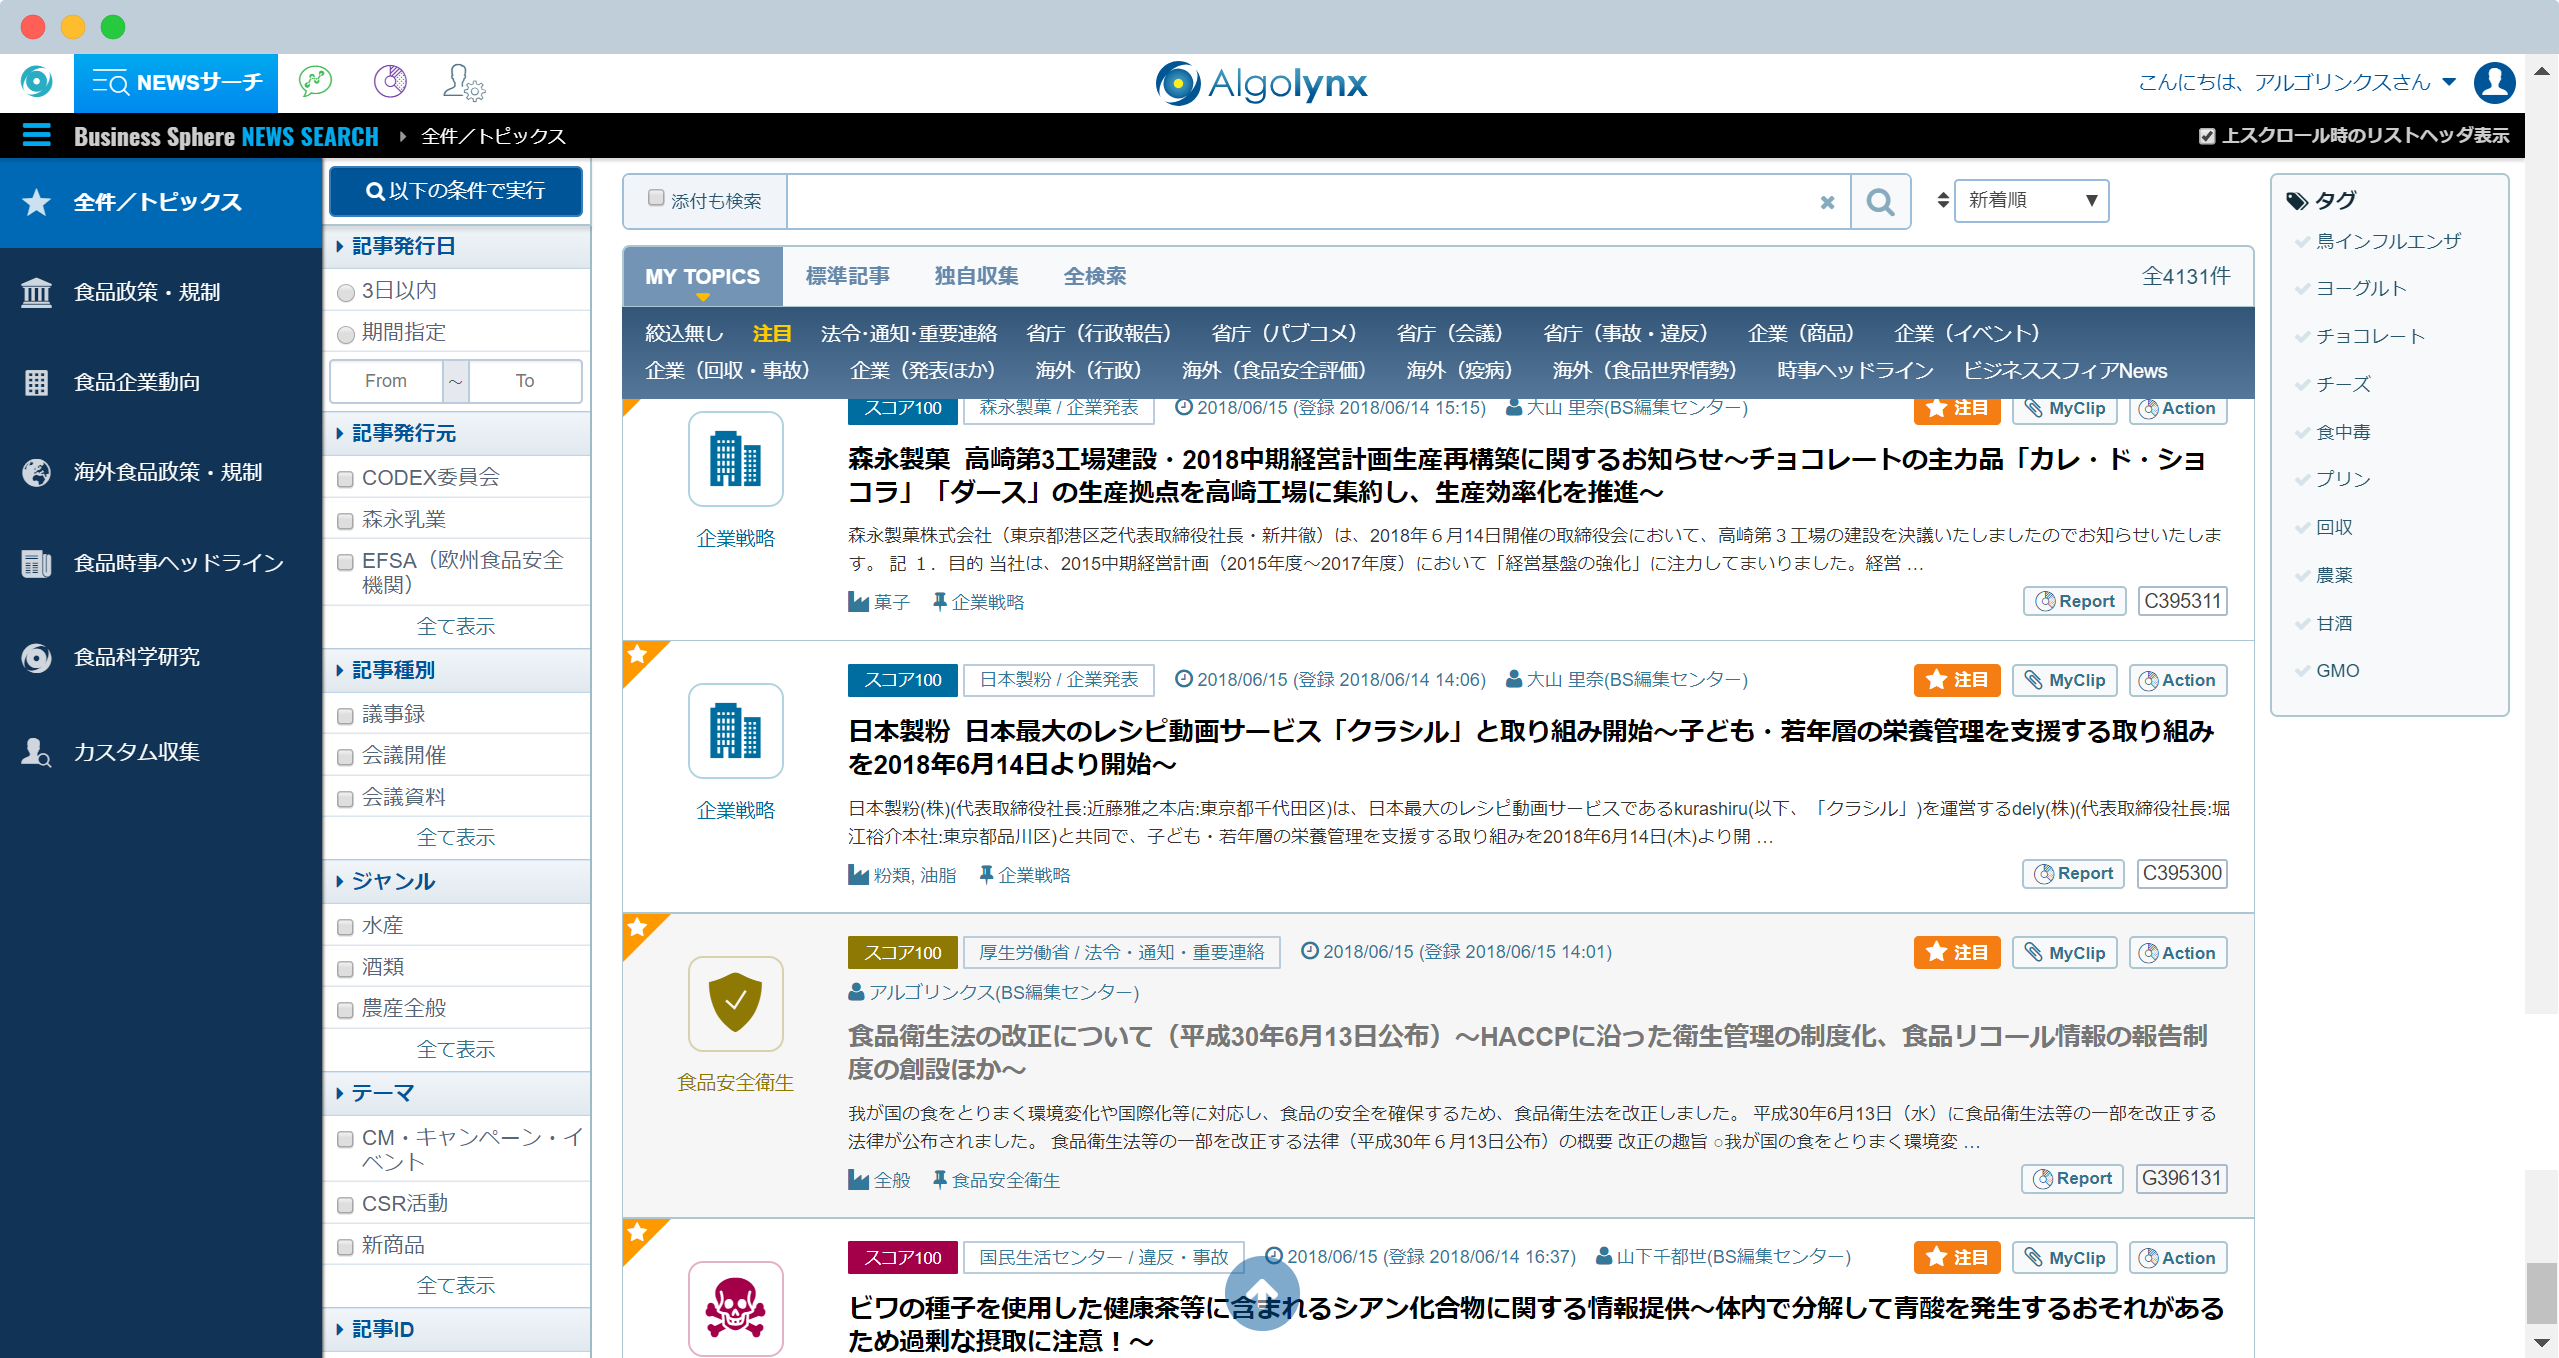Expand the ジャンル filter section
Image resolution: width=2559 pixels, height=1358 pixels.
coord(457,881)
